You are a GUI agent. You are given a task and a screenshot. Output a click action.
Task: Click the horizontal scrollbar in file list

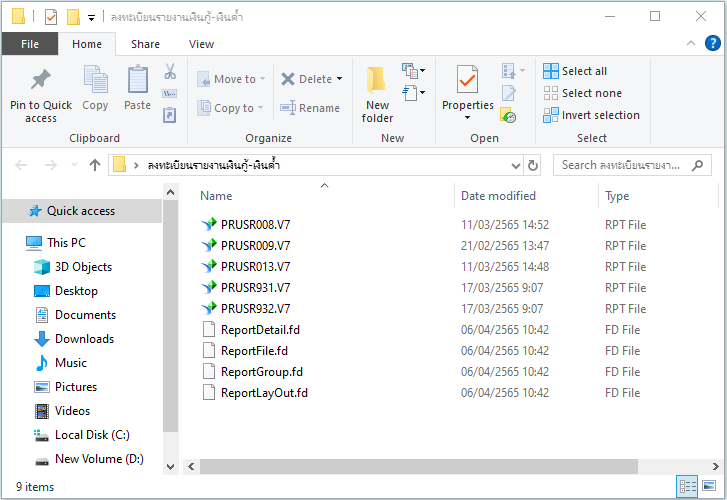coord(420,466)
